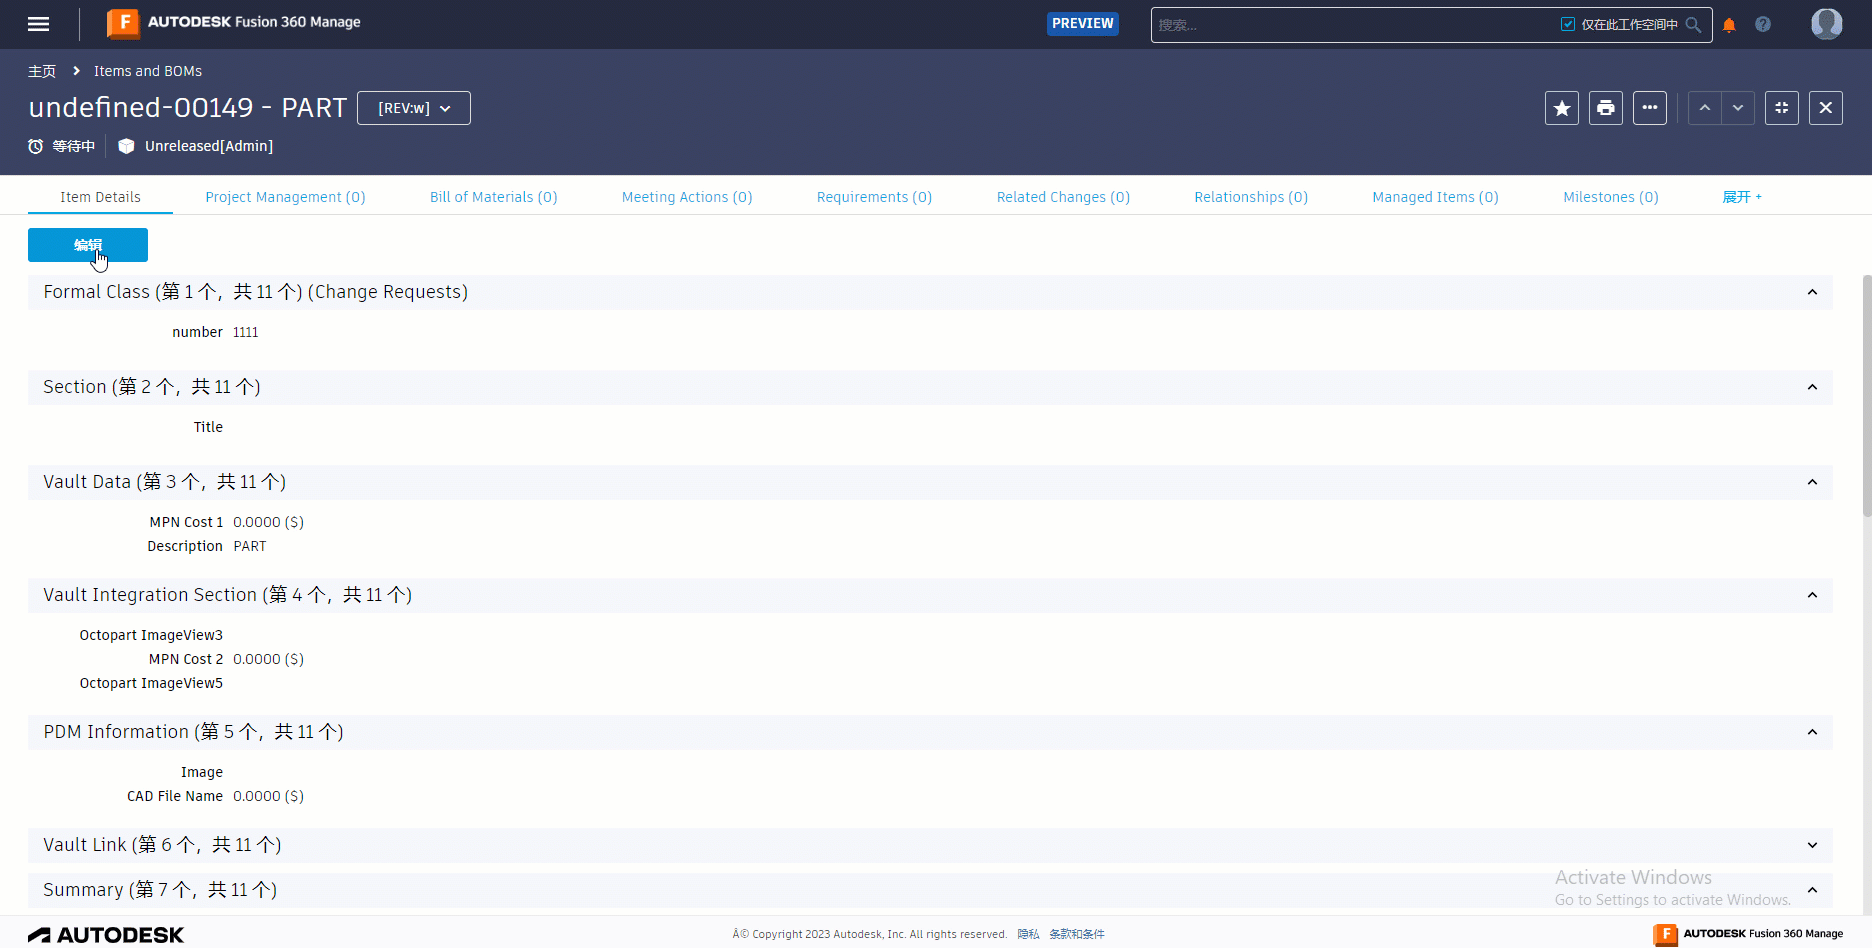Screen dimensions: 1872x948
Task: Click the Octopart ImageView5 label
Action: (151, 683)
